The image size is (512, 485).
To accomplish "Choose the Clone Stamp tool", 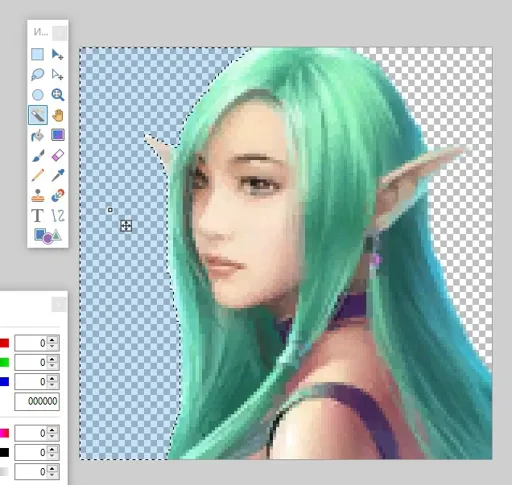I will tap(37, 196).
